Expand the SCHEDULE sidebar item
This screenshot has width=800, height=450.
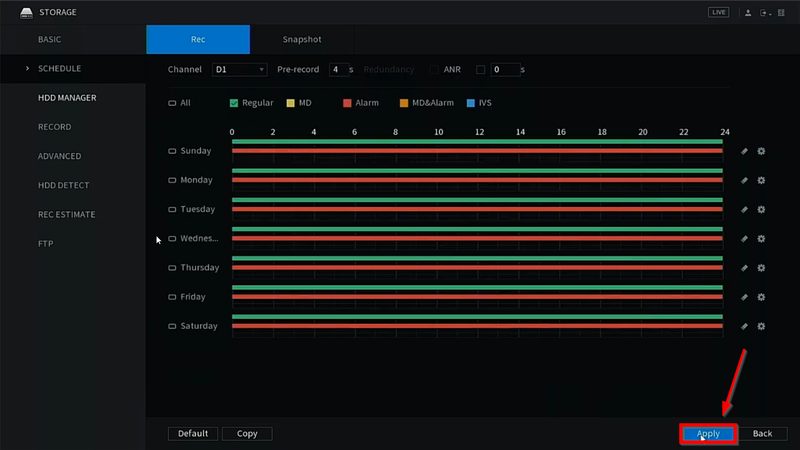click(59, 69)
